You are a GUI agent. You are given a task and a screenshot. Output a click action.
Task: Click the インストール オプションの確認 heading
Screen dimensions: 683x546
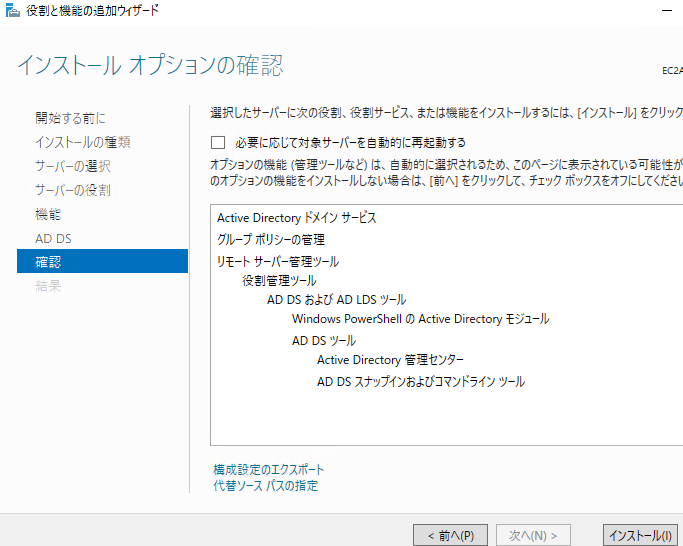[x=150, y=65]
